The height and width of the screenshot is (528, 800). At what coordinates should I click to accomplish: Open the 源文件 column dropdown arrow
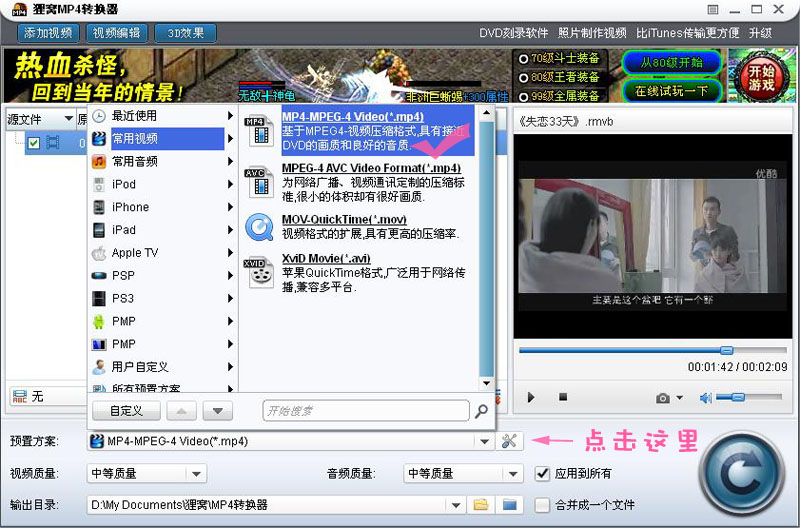69,119
